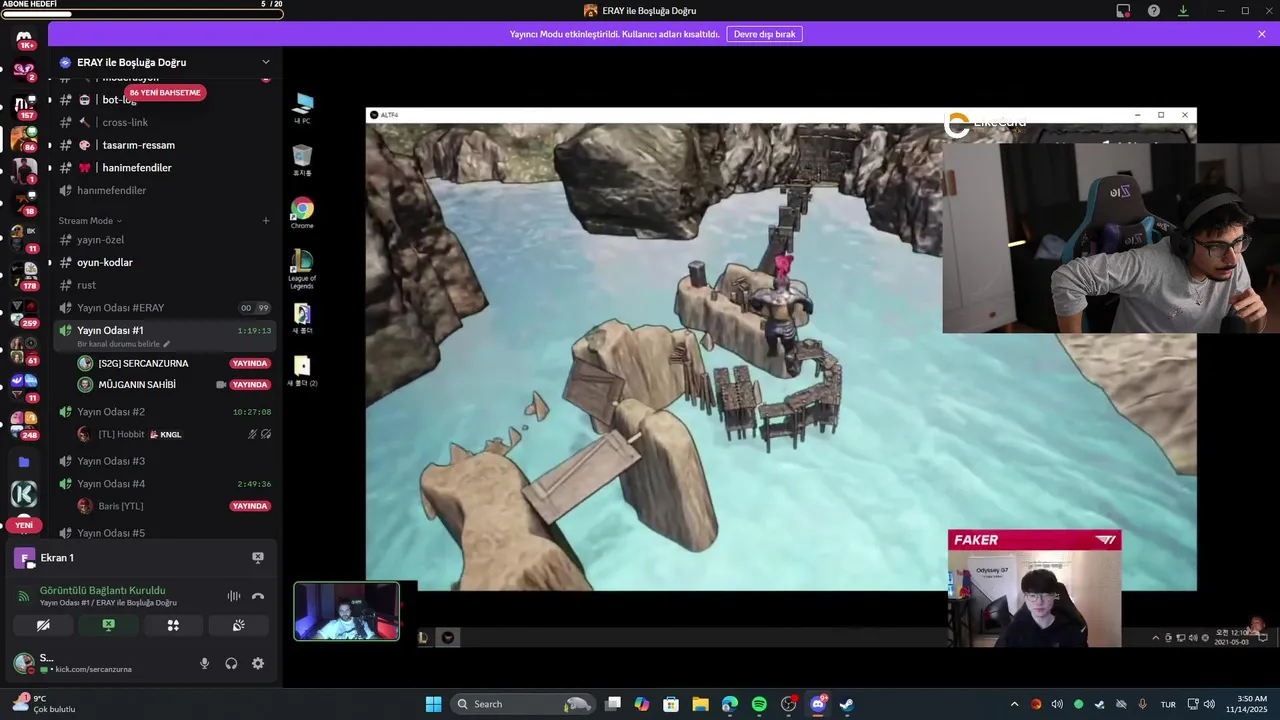Image resolution: width=1280 pixels, height=720 pixels.
Task: Open the server with the 178 badge
Action: click(24, 274)
